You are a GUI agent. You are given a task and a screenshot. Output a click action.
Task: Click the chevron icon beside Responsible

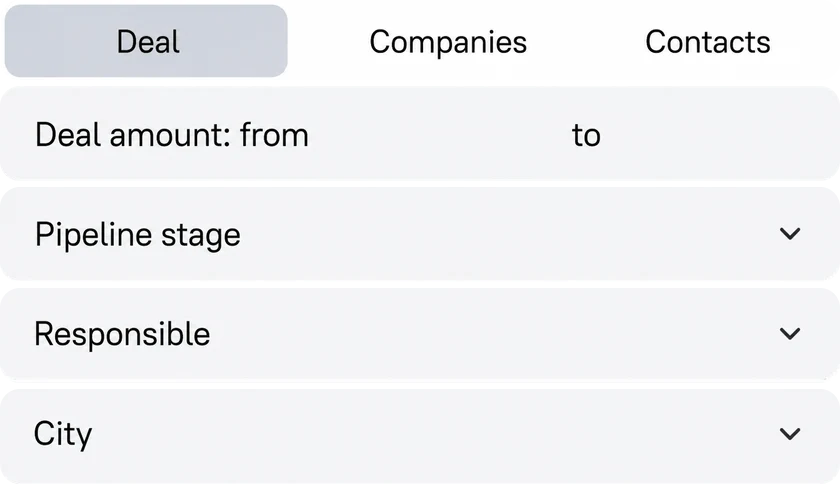(790, 334)
